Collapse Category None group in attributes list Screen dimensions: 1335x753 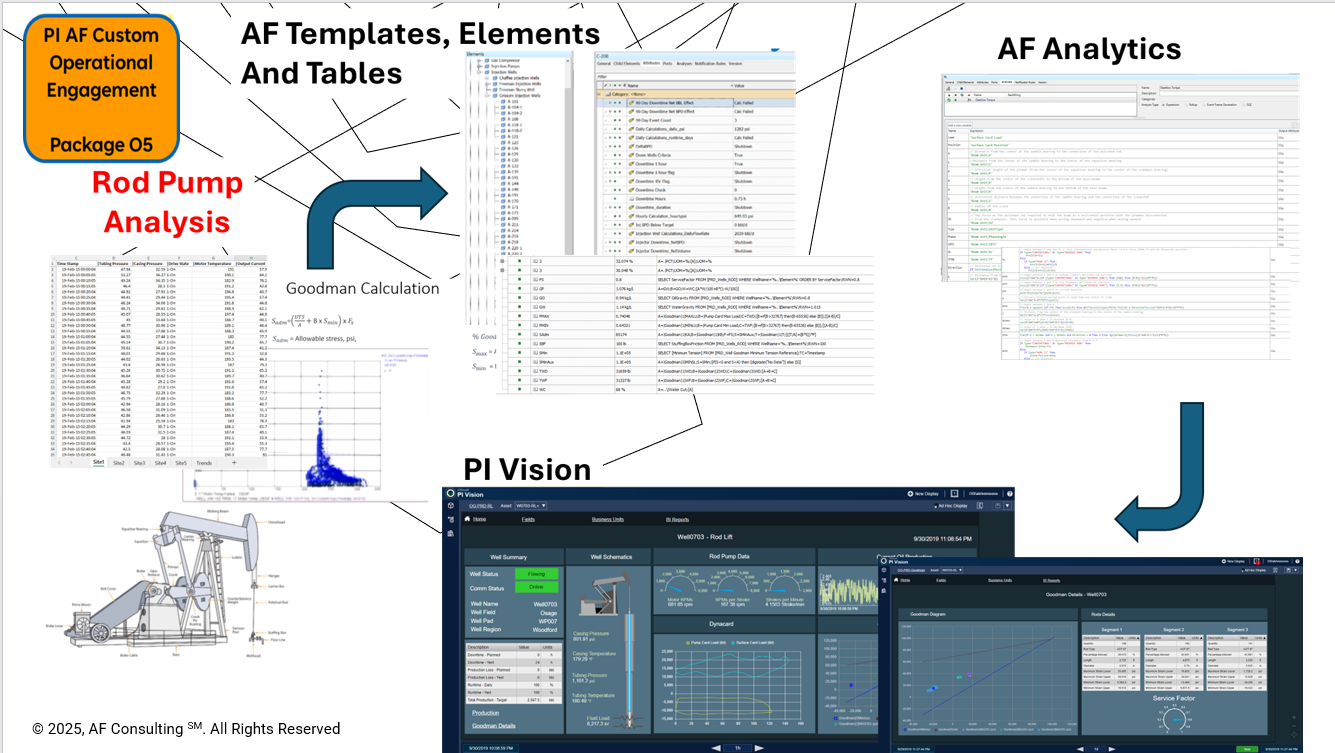point(599,94)
